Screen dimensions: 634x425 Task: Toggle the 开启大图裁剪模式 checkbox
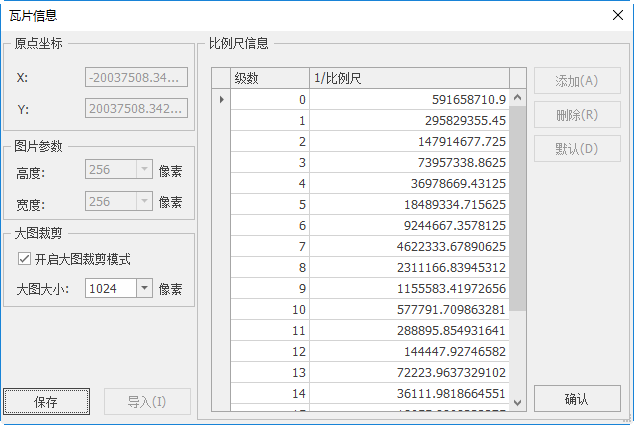24,259
